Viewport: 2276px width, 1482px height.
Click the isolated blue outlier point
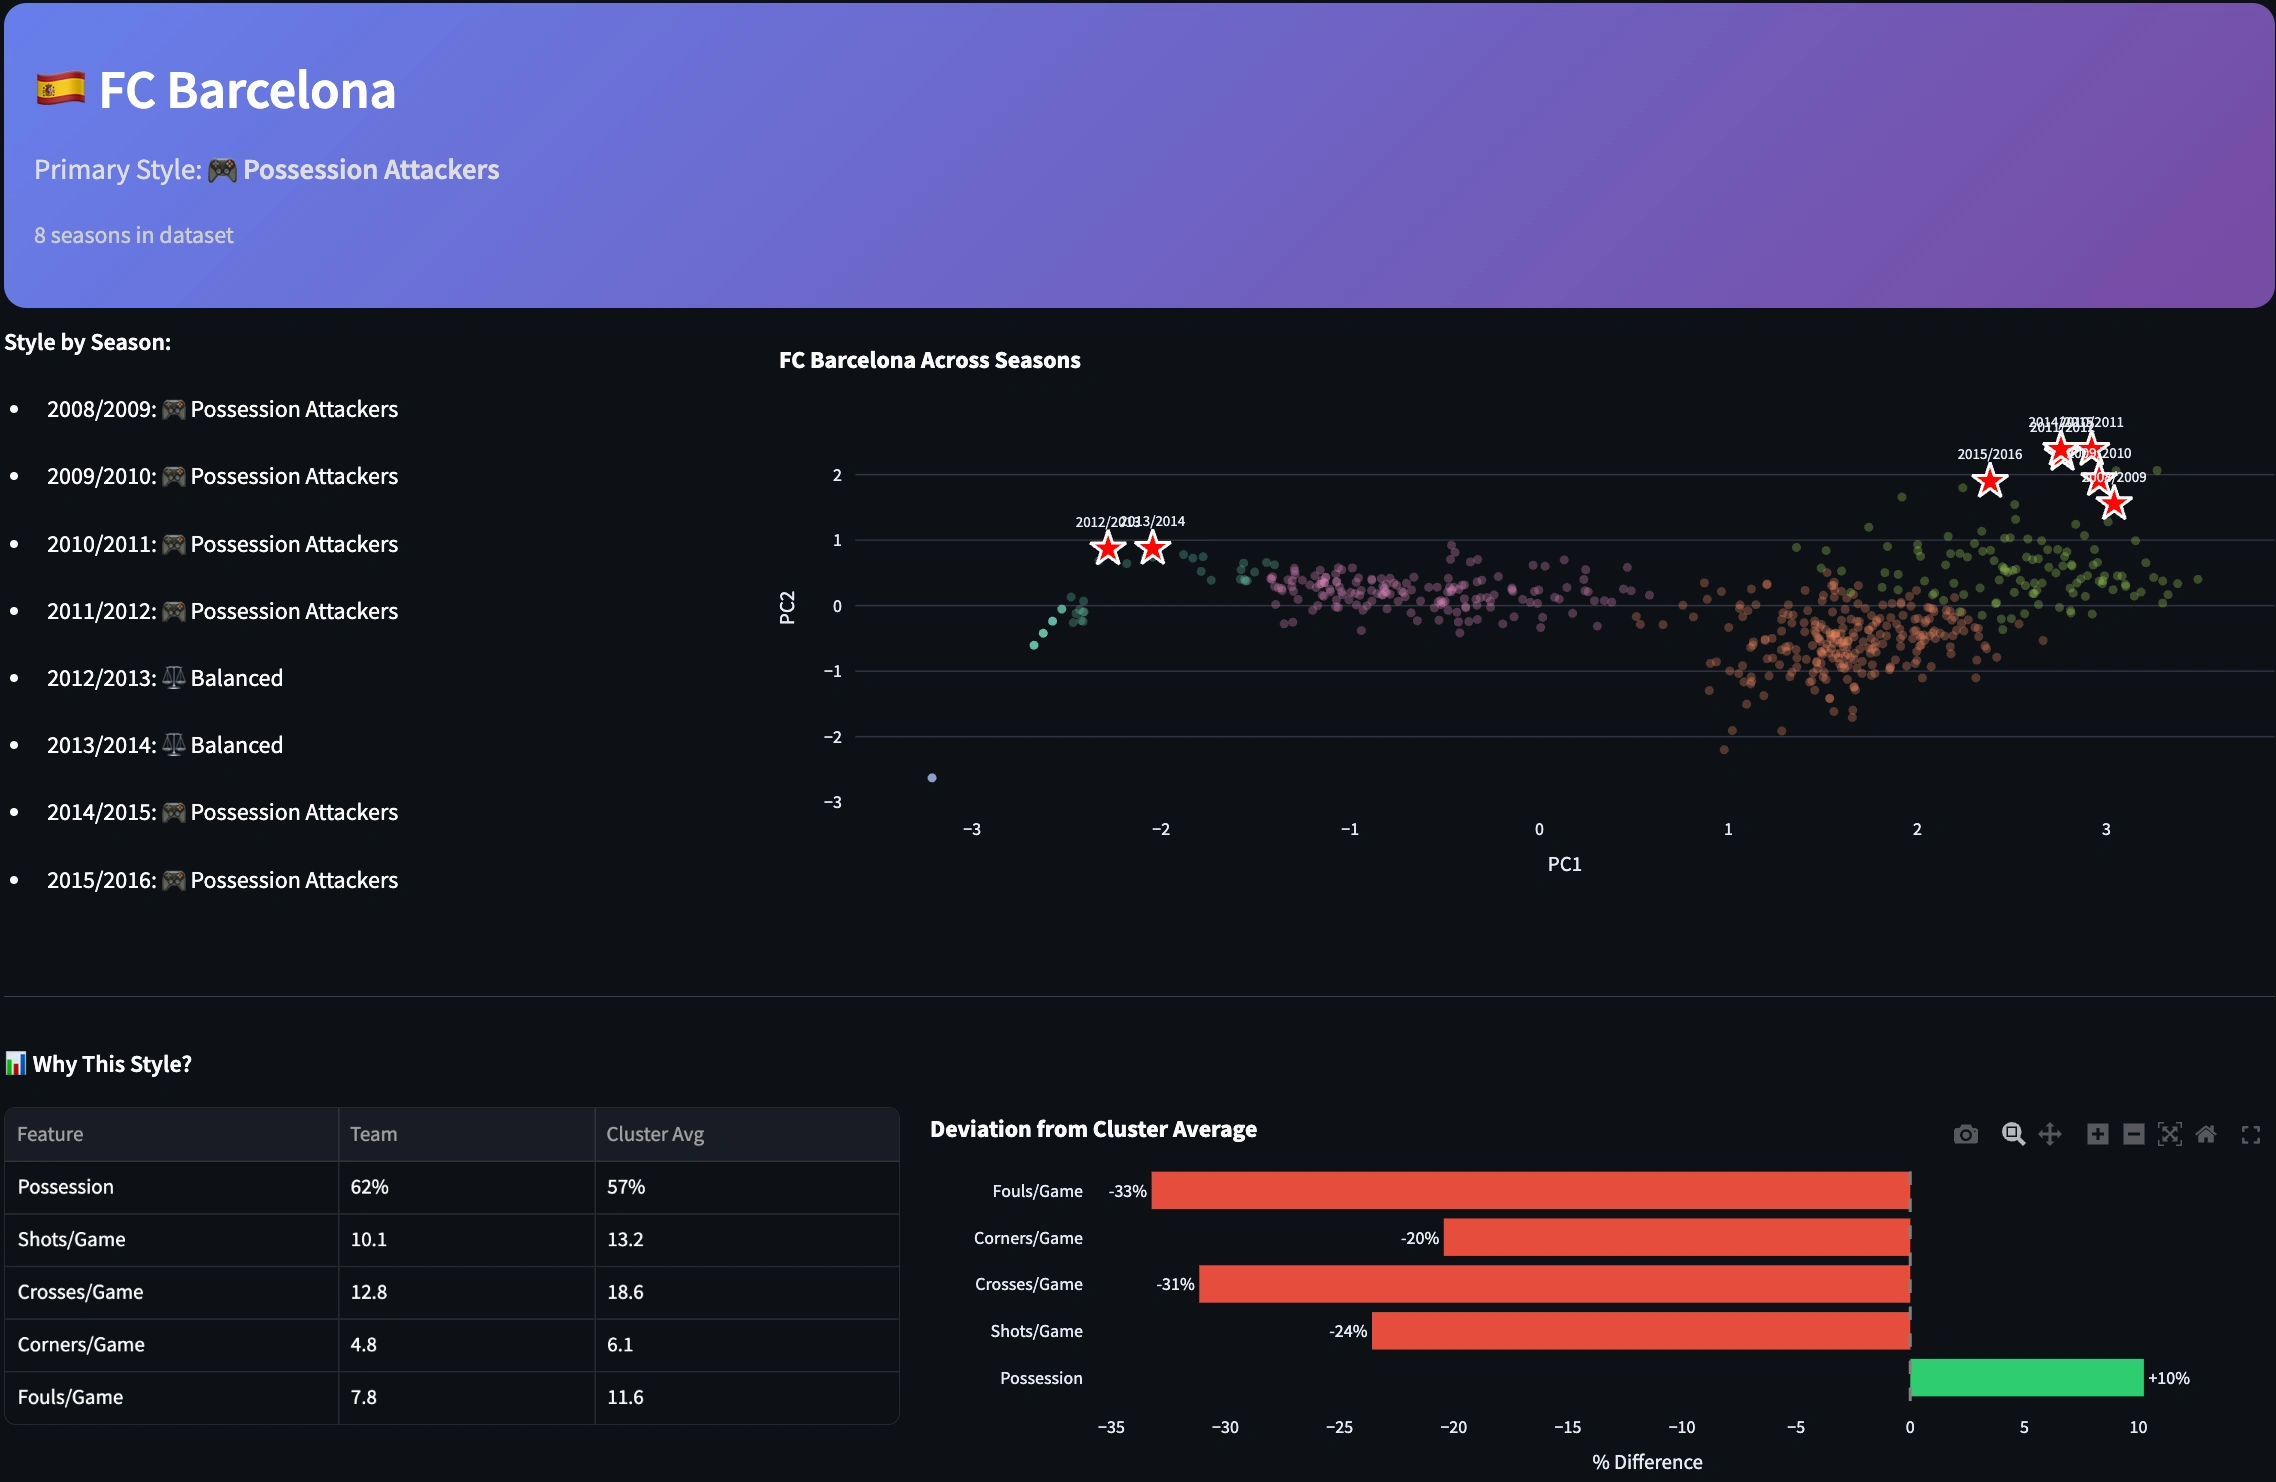pos(932,777)
